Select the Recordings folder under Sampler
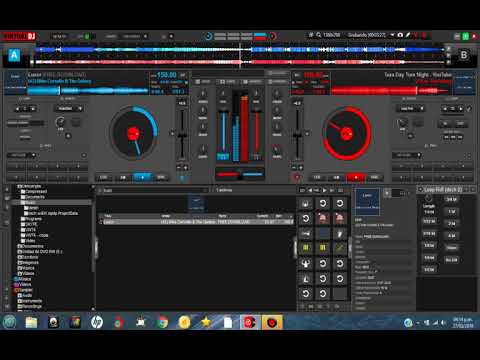The width and height of the screenshot is (480, 360). (x=30, y=306)
